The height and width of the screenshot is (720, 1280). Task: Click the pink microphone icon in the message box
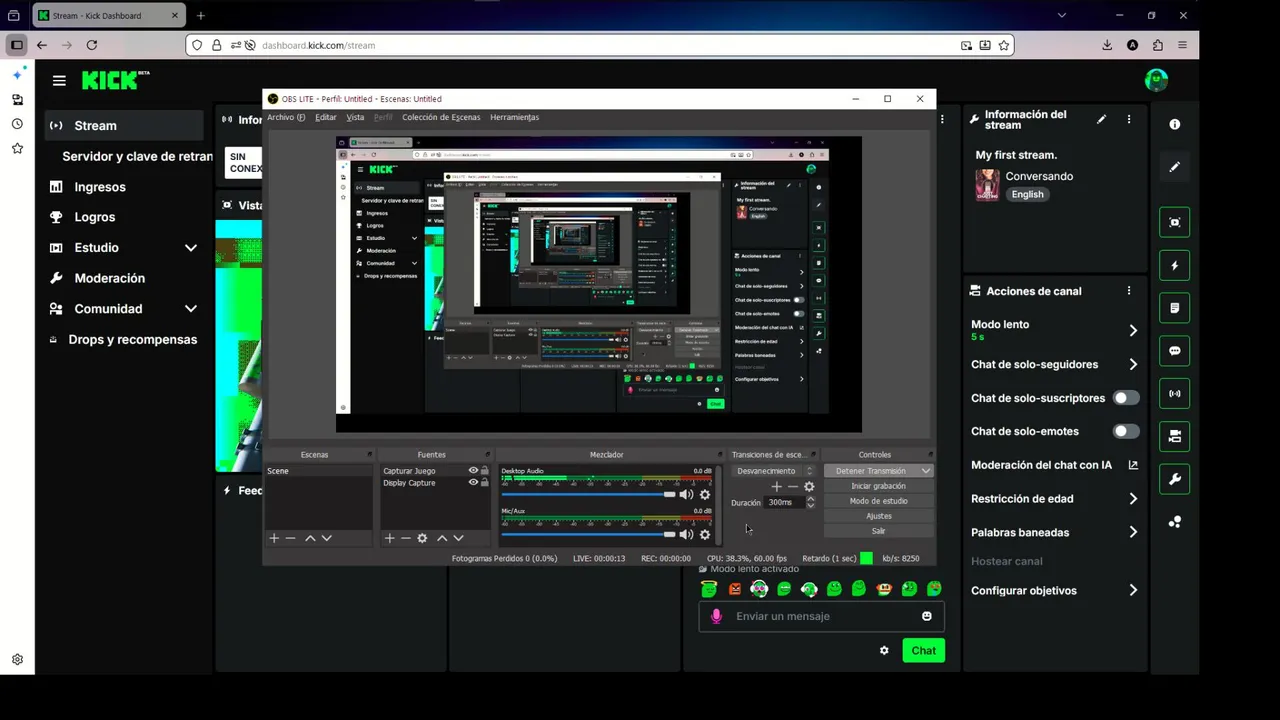[x=716, y=616]
